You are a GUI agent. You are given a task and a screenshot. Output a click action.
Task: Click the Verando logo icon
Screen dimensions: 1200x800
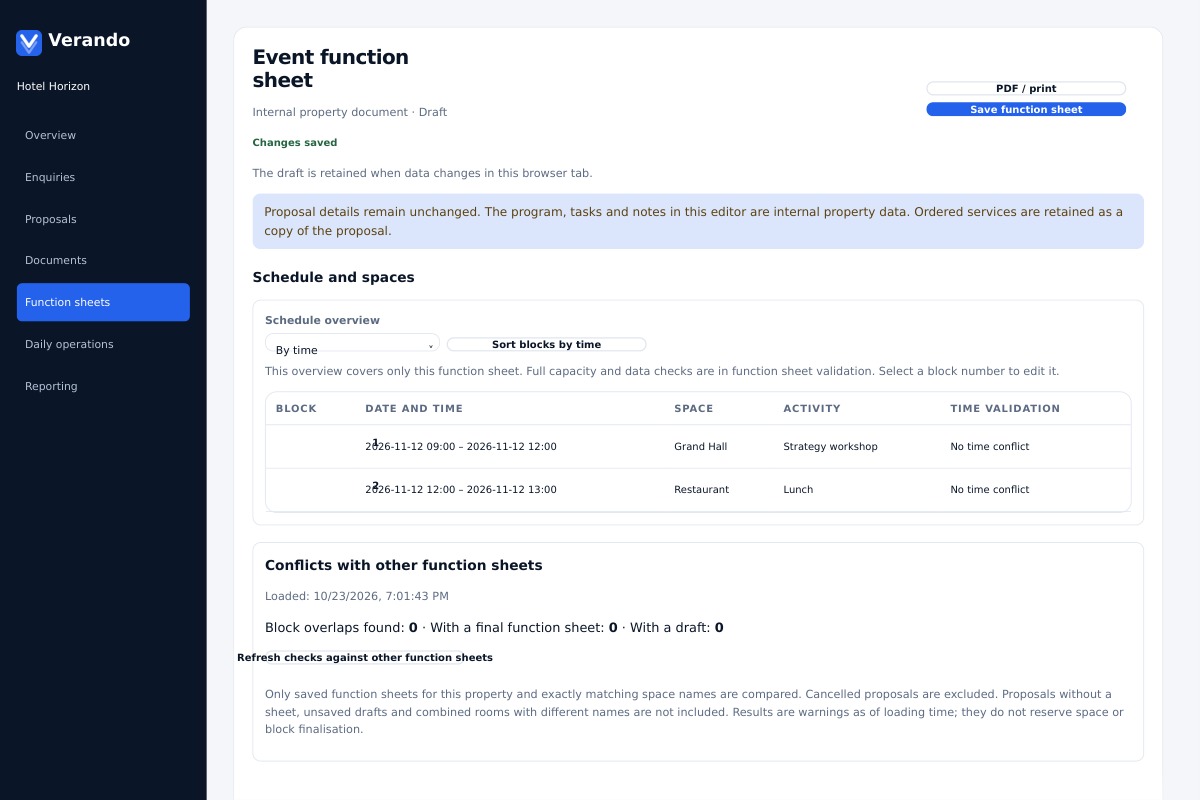click(29, 42)
